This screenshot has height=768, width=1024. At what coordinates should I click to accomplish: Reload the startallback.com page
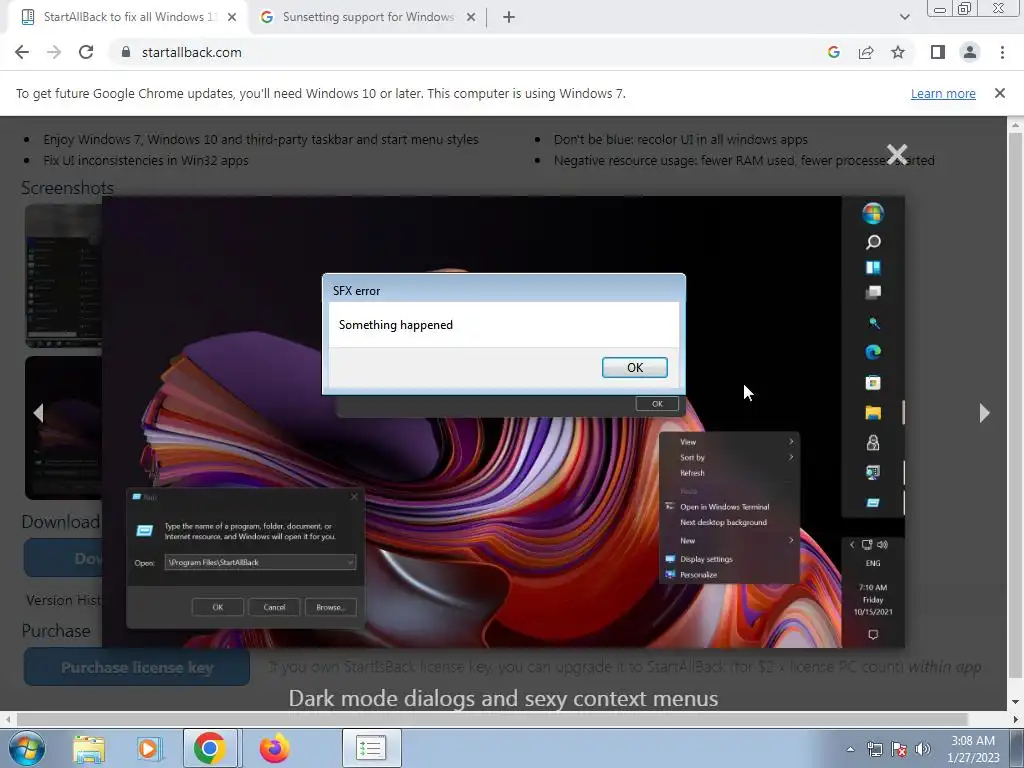click(86, 52)
